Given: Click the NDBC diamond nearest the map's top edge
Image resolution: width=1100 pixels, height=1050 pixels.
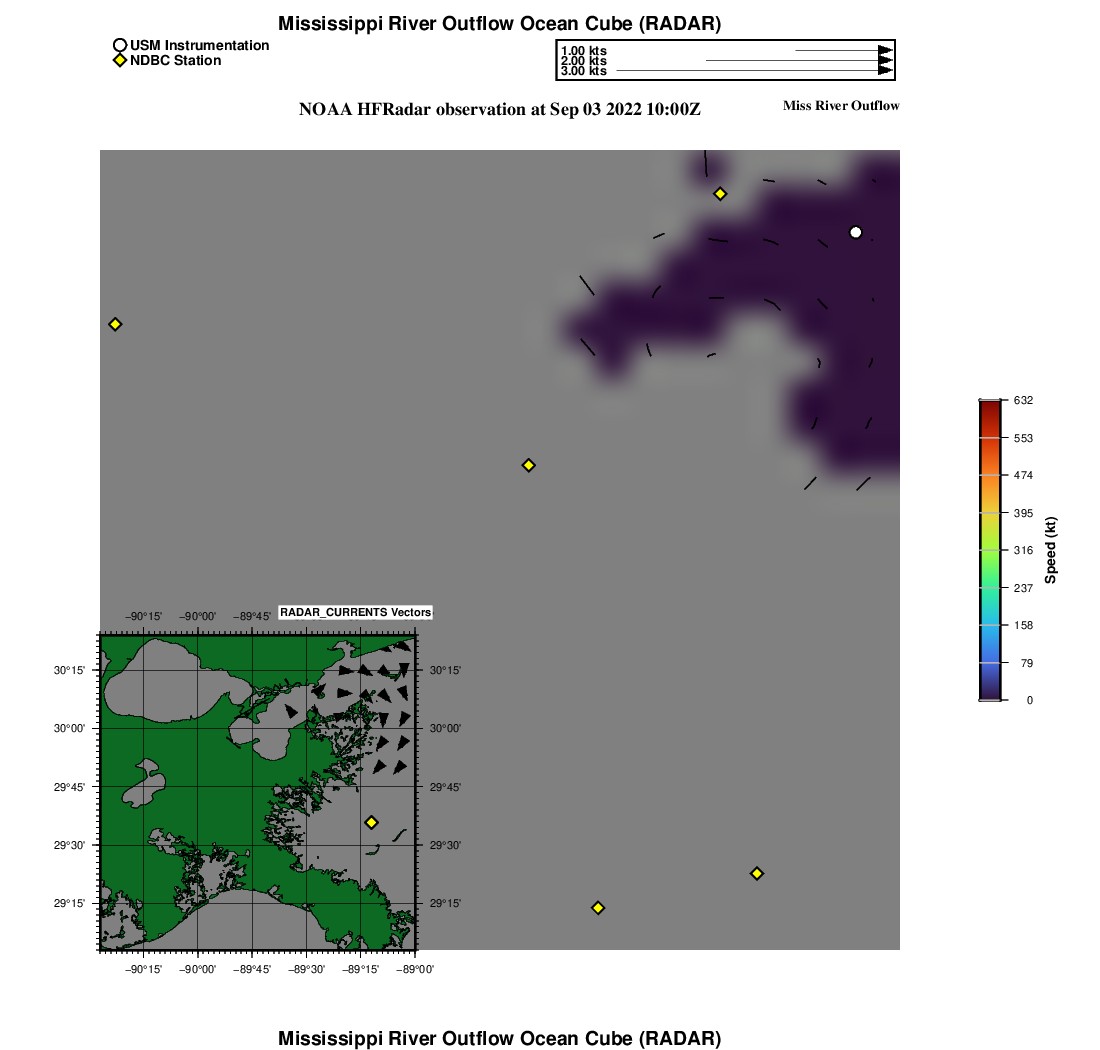Looking at the screenshot, I should tap(720, 194).
